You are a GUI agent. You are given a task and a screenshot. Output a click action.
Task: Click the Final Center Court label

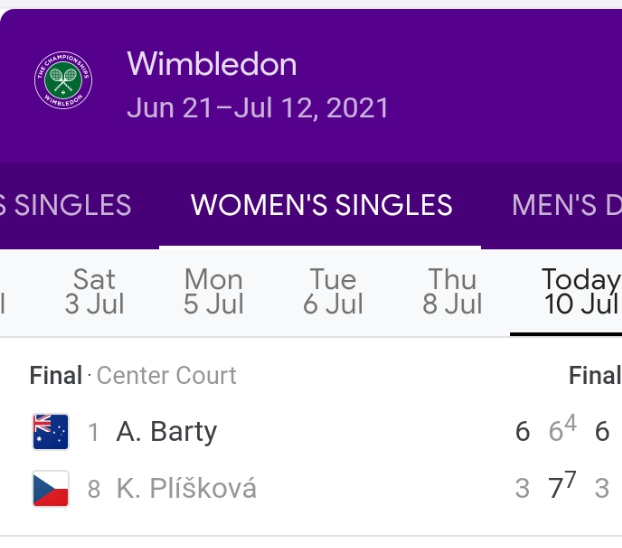(133, 376)
